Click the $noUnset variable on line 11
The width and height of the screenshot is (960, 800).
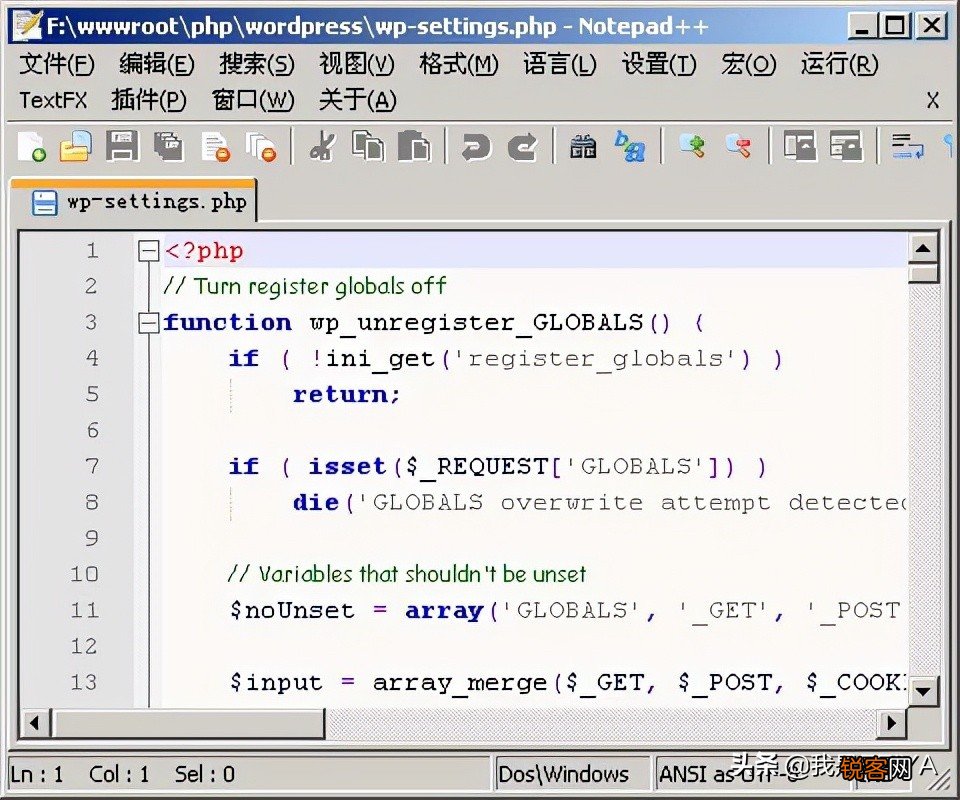pyautogui.click(x=292, y=611)
